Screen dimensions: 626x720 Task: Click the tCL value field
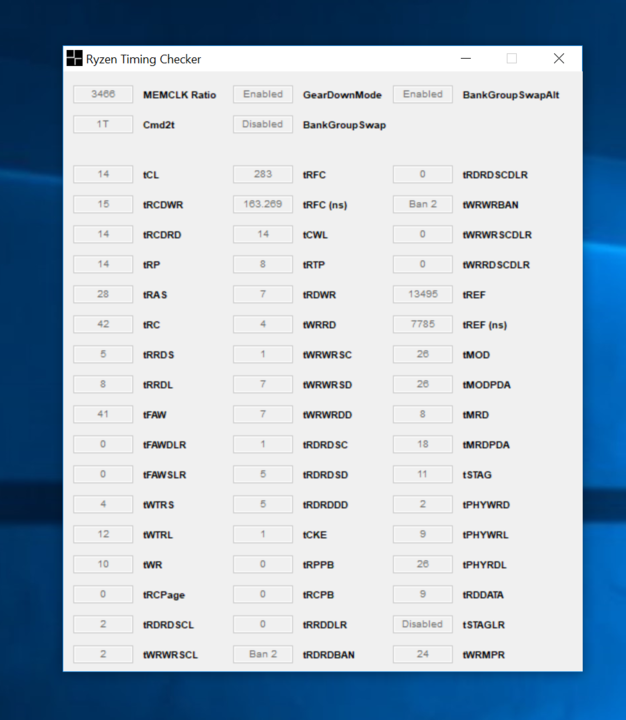tap(103, 174)
